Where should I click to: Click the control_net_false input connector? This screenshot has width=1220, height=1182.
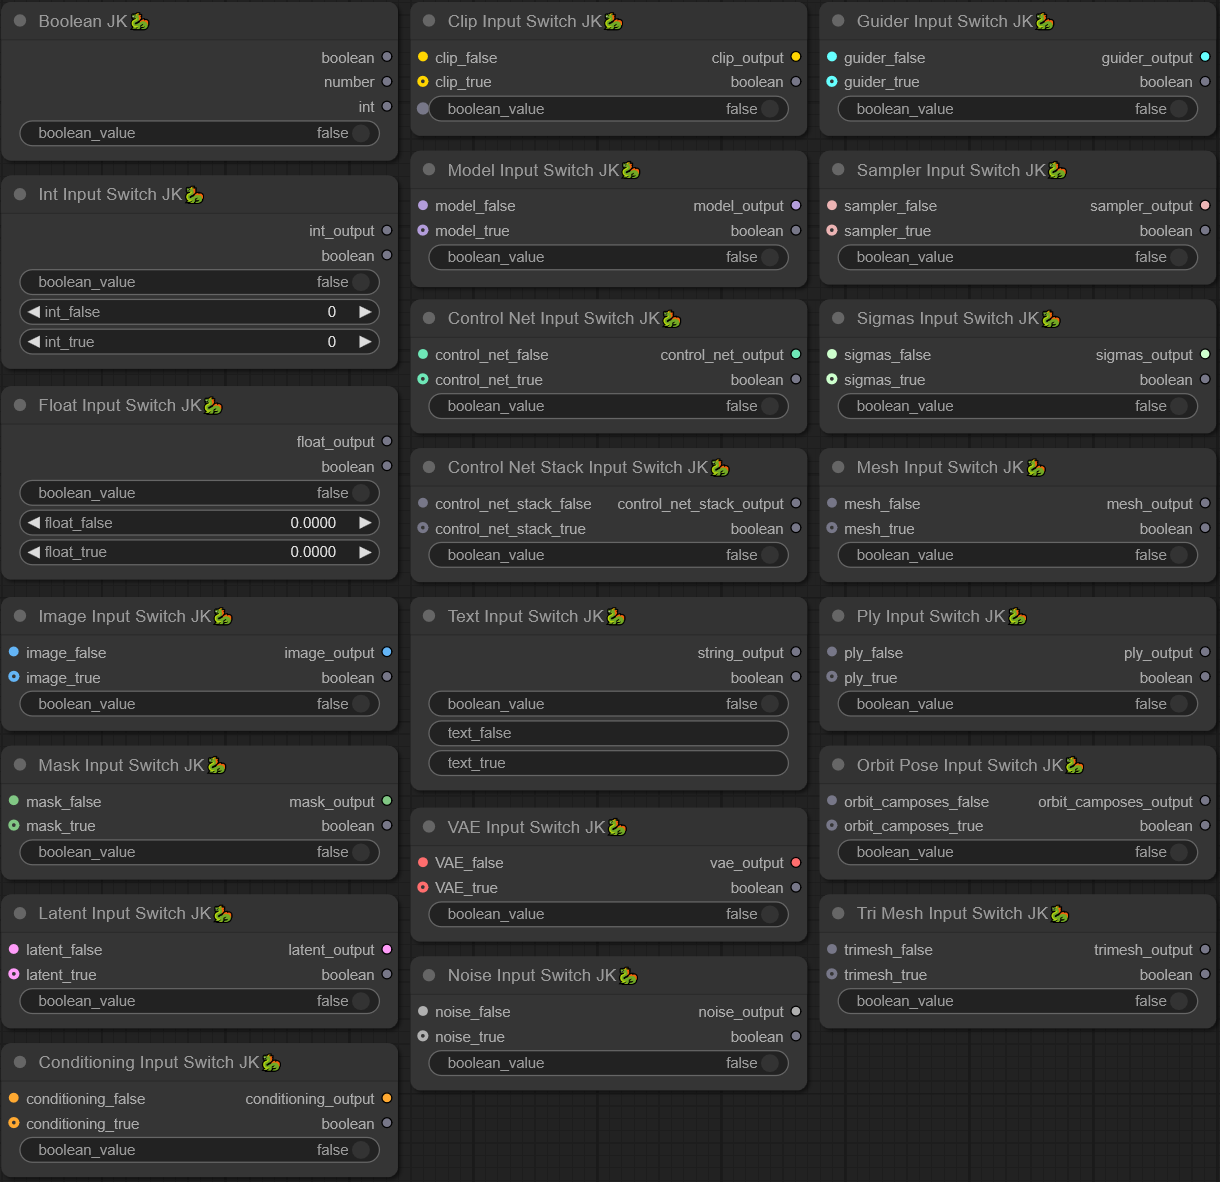[423, 354]
